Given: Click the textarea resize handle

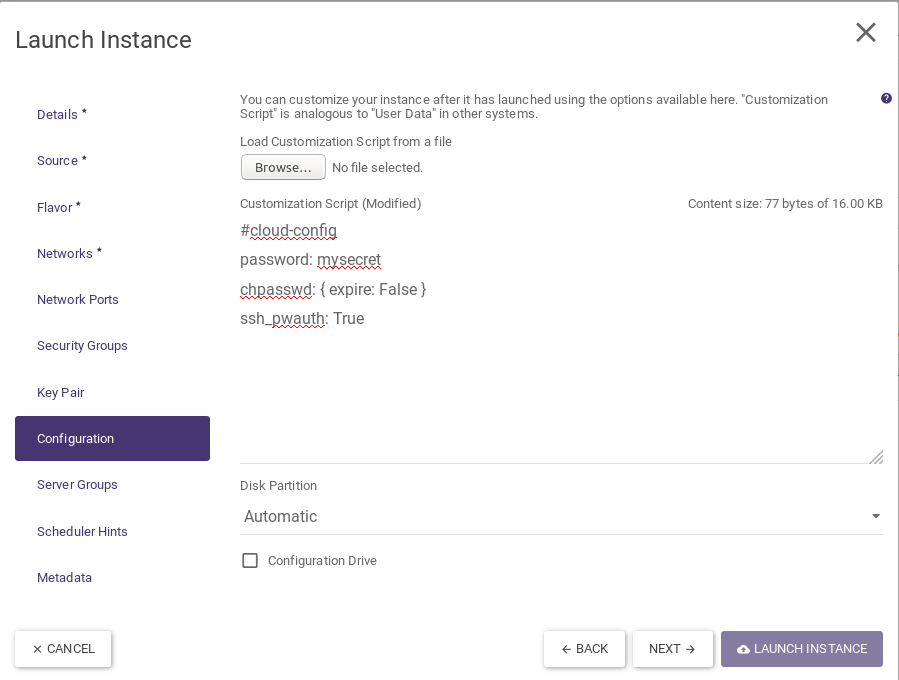Looking at the screenshot, I should pyautogui.click(x=876, y=457).
